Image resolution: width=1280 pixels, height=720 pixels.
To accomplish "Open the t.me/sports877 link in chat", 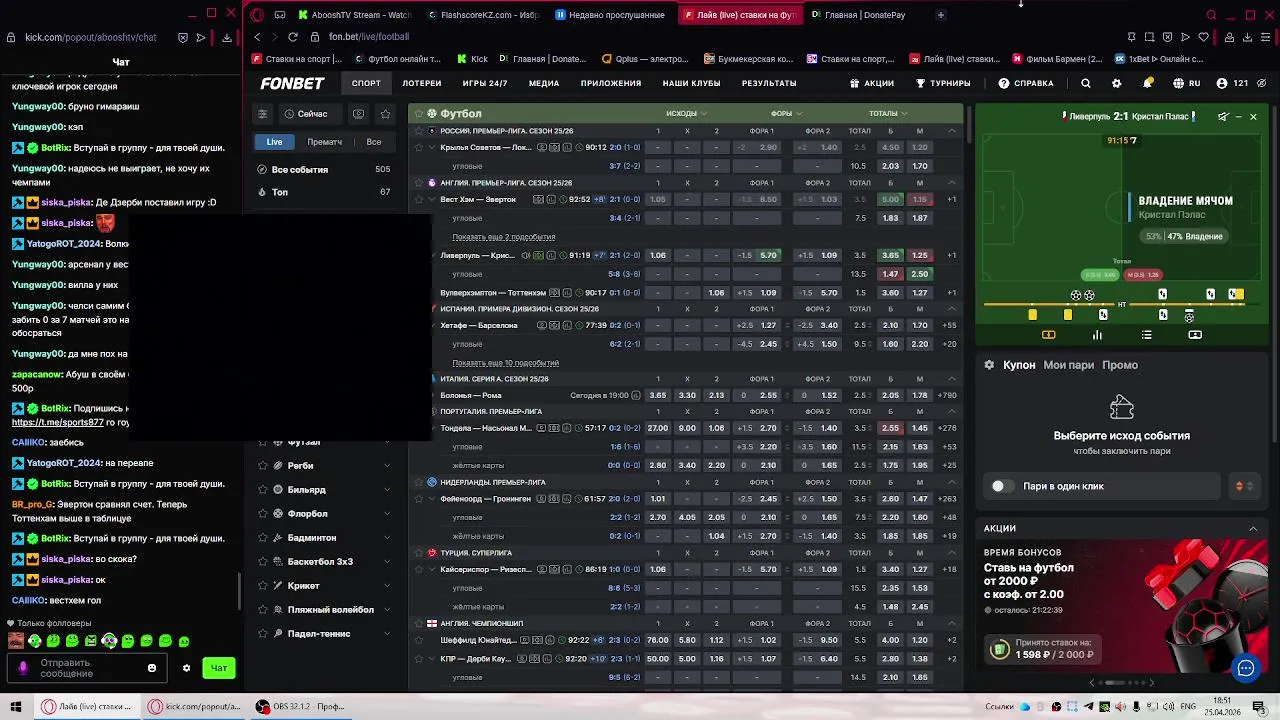I will (57, 422).
